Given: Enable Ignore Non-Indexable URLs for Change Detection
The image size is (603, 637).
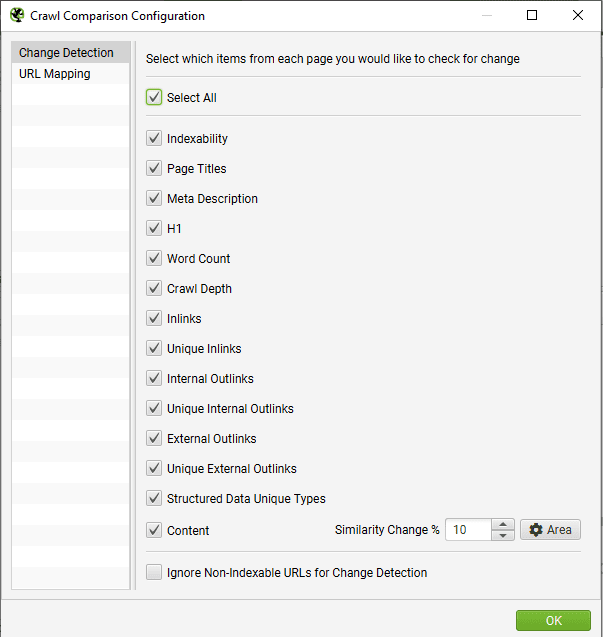Looking at the screenshot, I should point(154,572).
